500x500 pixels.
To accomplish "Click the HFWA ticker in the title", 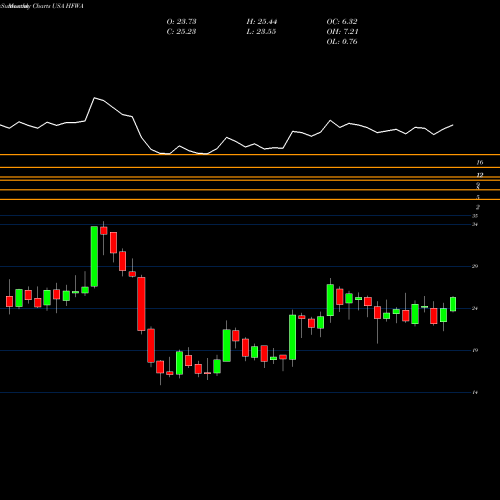I will pos(75,6).
